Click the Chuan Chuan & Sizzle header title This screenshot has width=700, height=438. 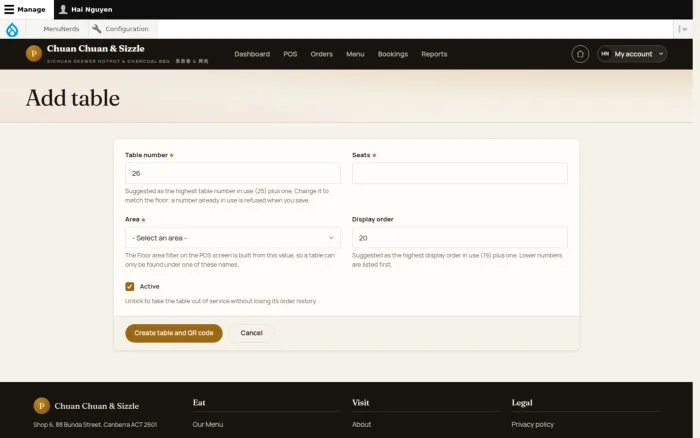pyautogui.click(x=96, y=49)
